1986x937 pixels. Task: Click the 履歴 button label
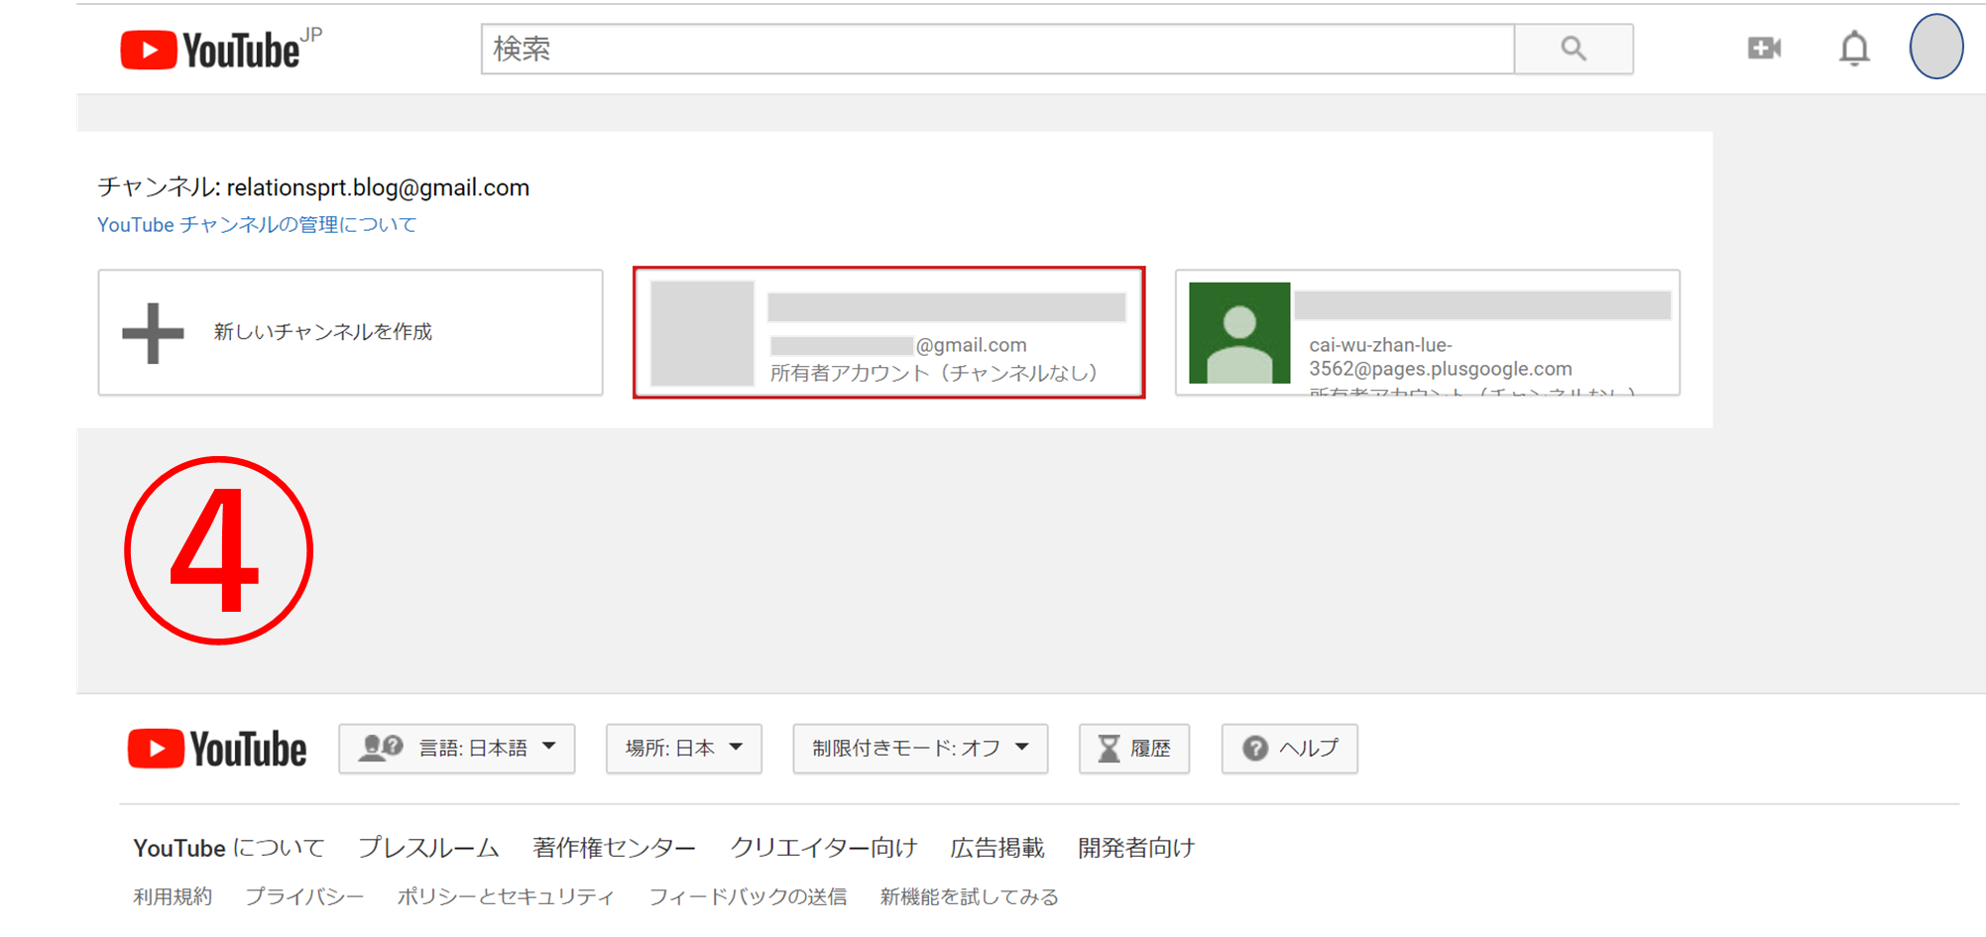(x=1150, y=749)
